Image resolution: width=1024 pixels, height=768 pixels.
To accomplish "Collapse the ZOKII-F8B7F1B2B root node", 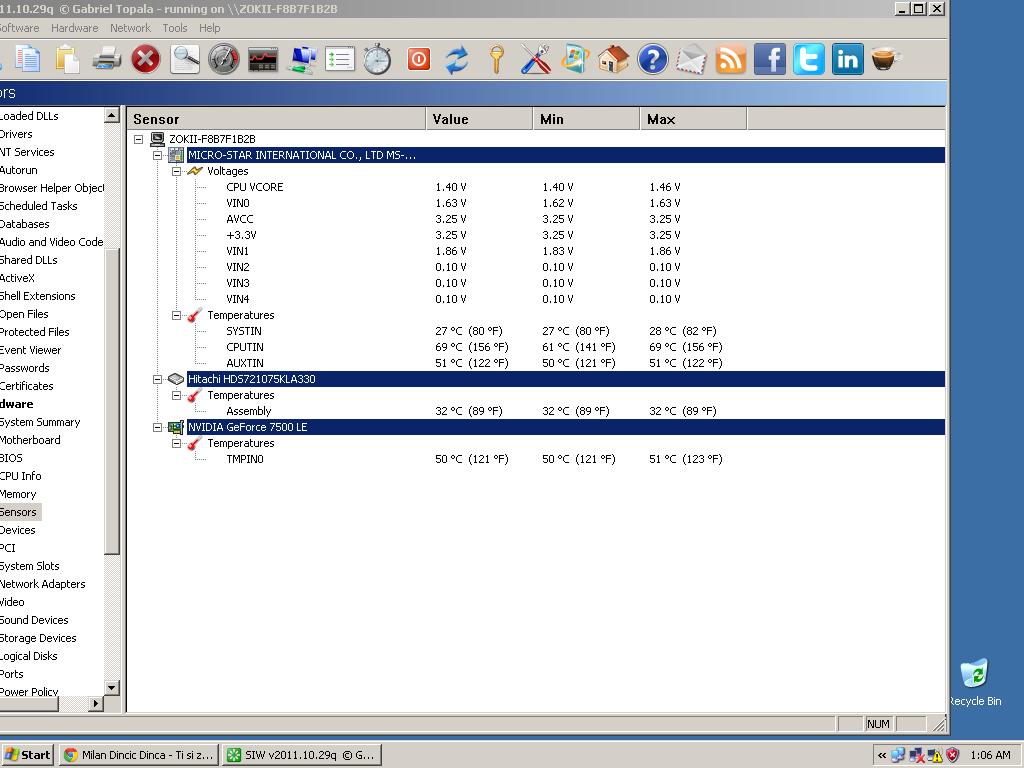I will coord(138,139).
